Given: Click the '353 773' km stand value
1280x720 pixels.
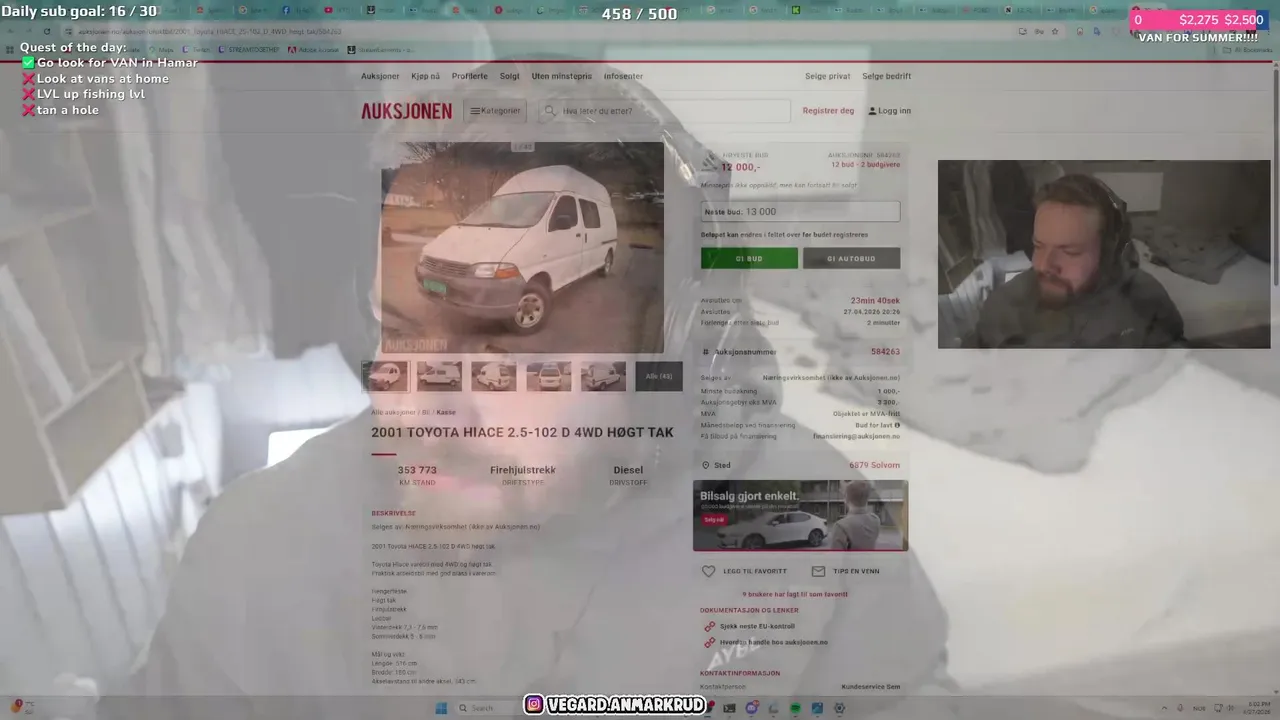Looking at the screenshot, I should [417, 470].
